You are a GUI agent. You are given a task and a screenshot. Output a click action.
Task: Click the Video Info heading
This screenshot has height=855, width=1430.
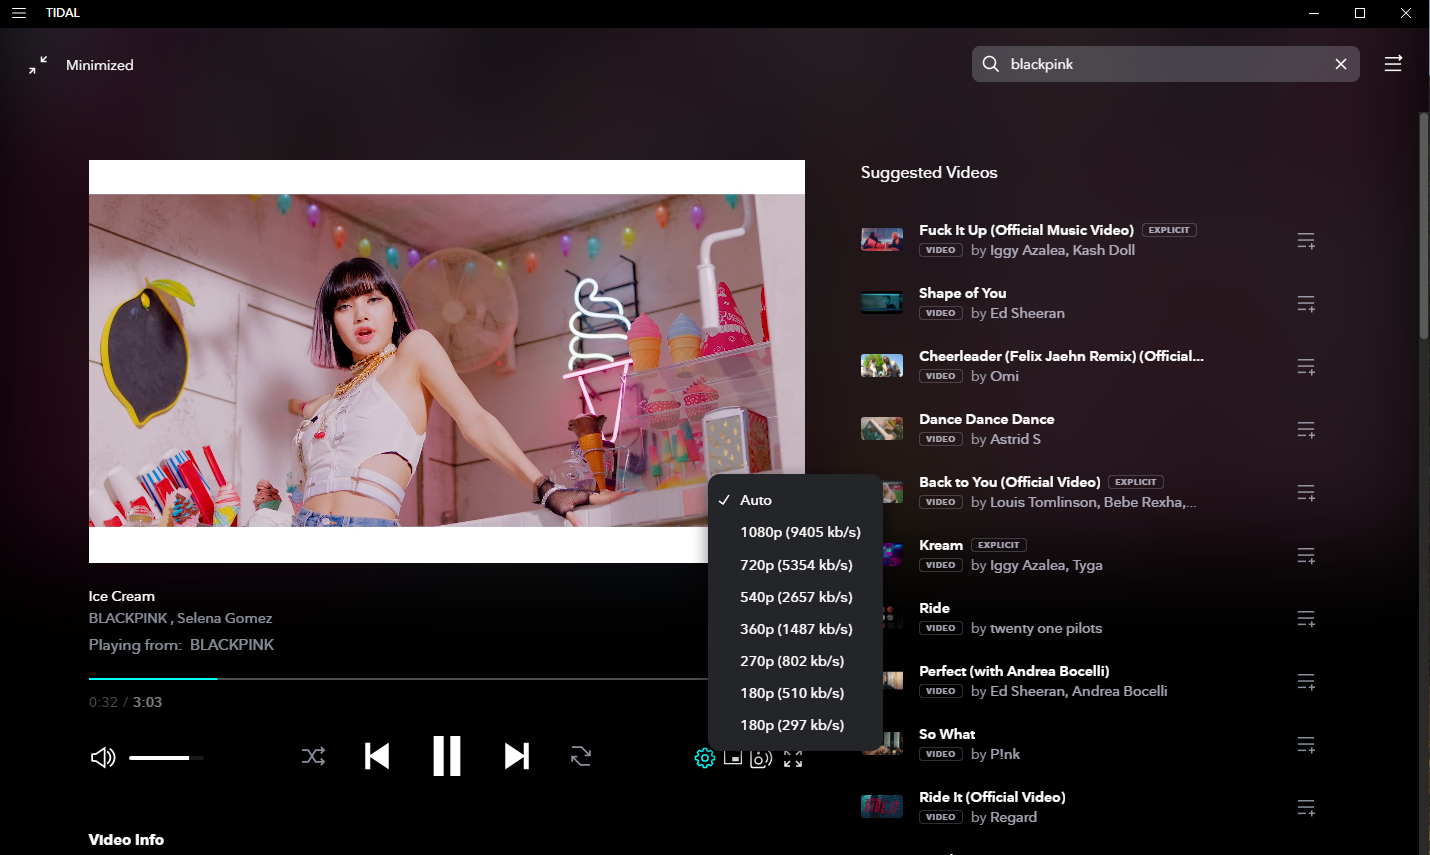[126, 840]
